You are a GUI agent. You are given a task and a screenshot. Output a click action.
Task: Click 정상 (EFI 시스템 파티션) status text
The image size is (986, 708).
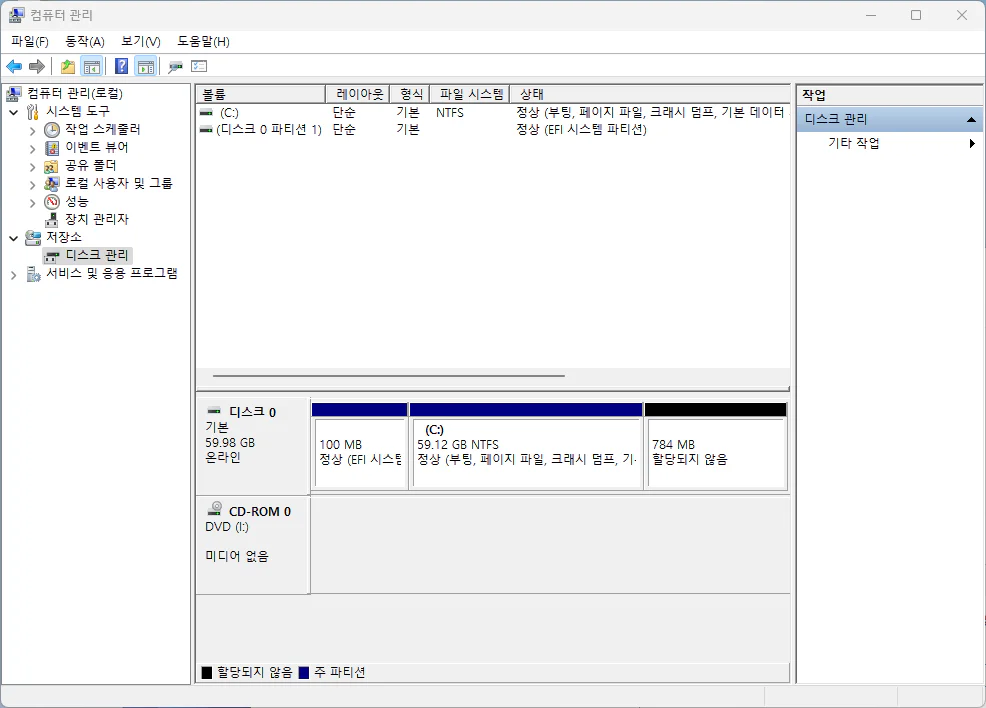click(581, 130)
